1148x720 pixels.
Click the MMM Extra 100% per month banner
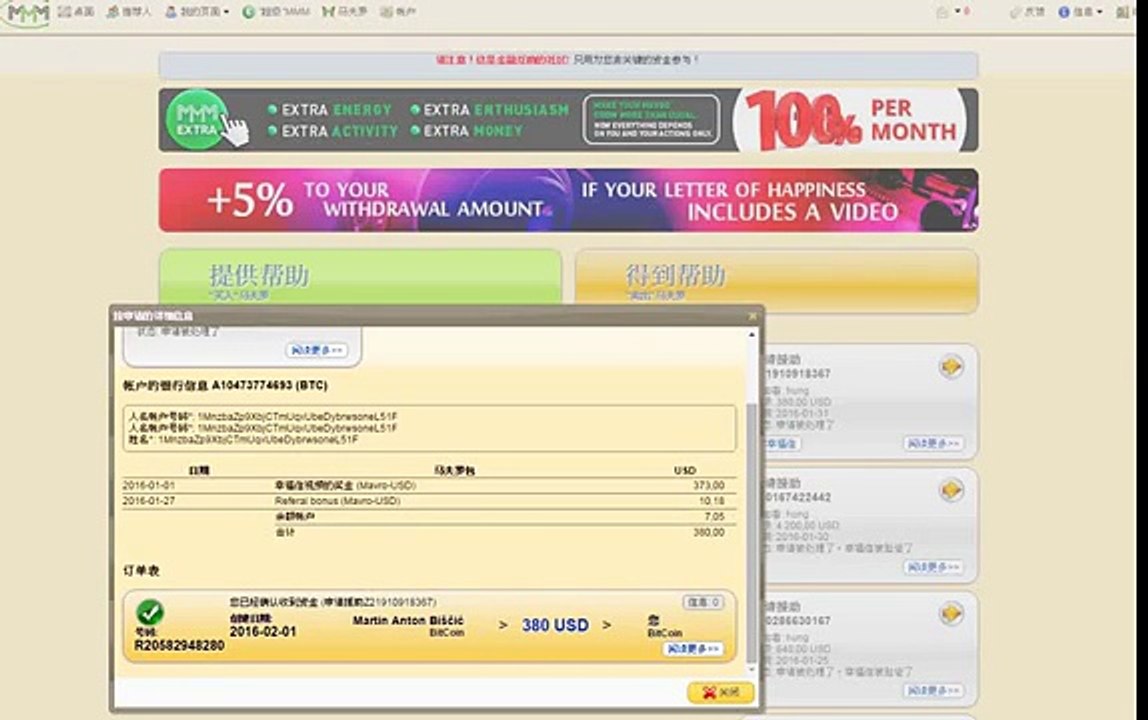568,120
